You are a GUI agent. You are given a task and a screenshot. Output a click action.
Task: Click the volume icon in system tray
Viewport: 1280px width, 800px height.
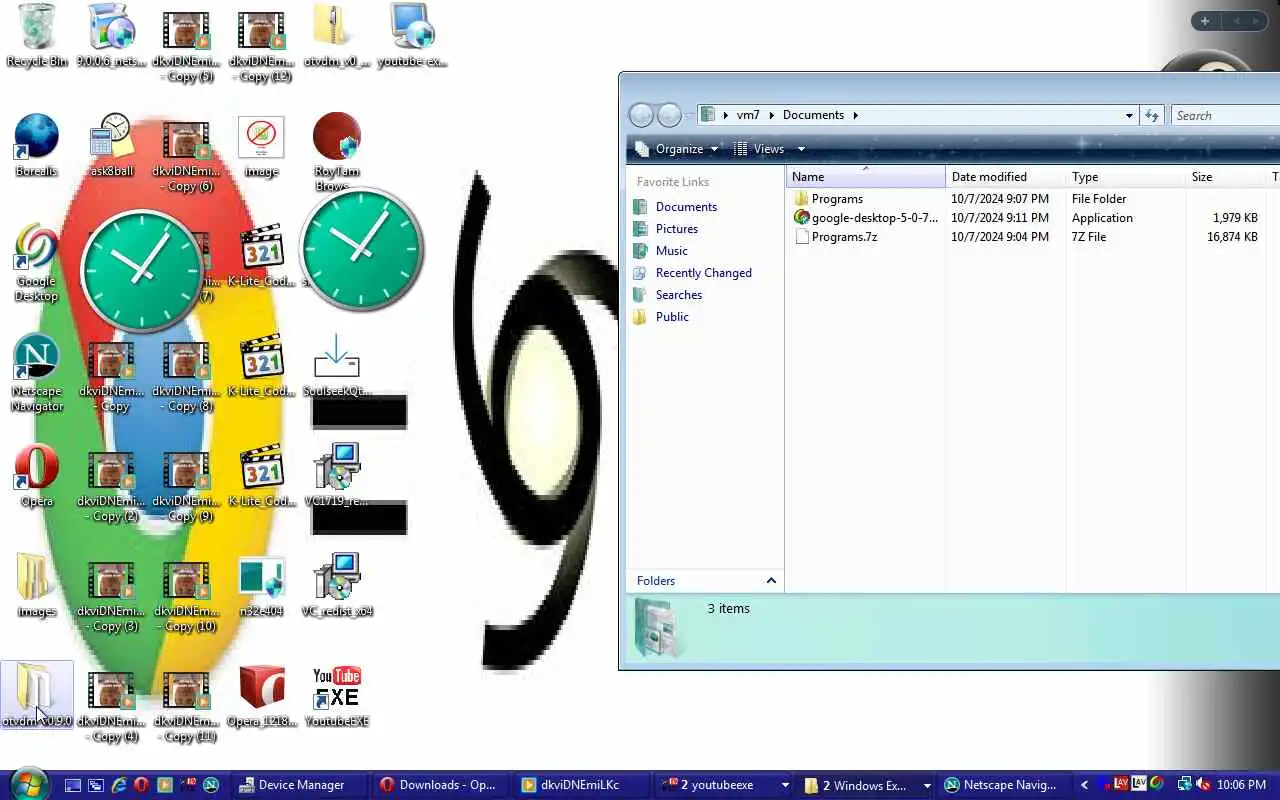coord(1203,785)
